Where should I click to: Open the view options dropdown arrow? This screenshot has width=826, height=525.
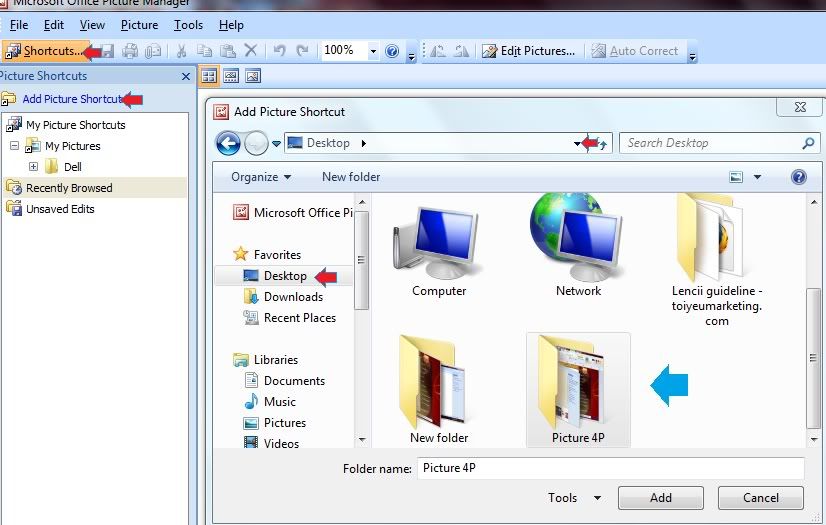[757, 177]
